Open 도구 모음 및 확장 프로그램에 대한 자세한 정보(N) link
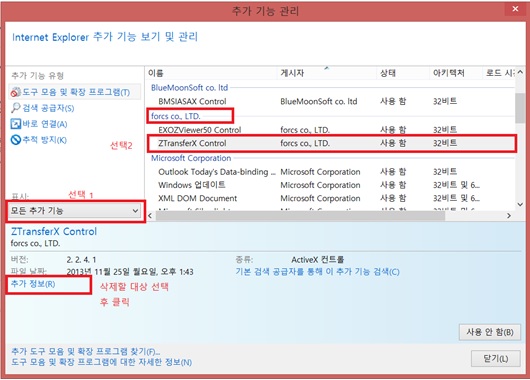530x380 pixels. pyautogui.click(x=102, y=362)
